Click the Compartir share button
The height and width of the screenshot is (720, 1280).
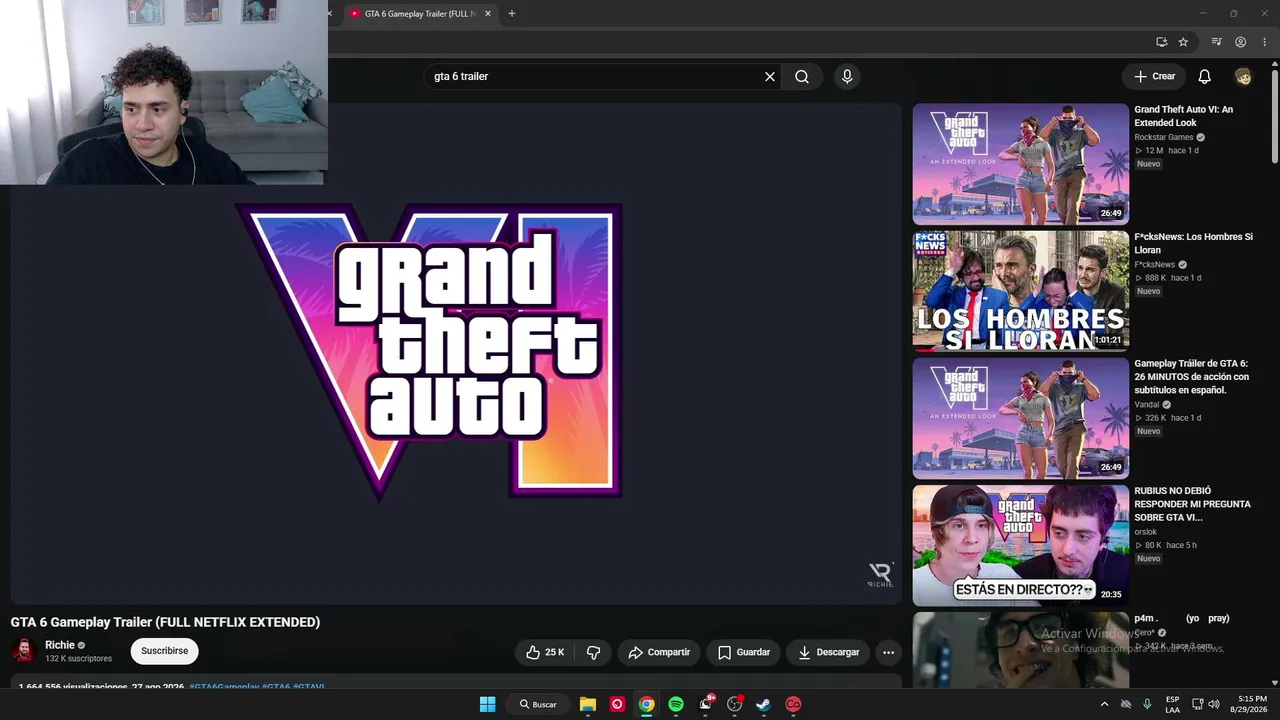click(x=659, y=652)
